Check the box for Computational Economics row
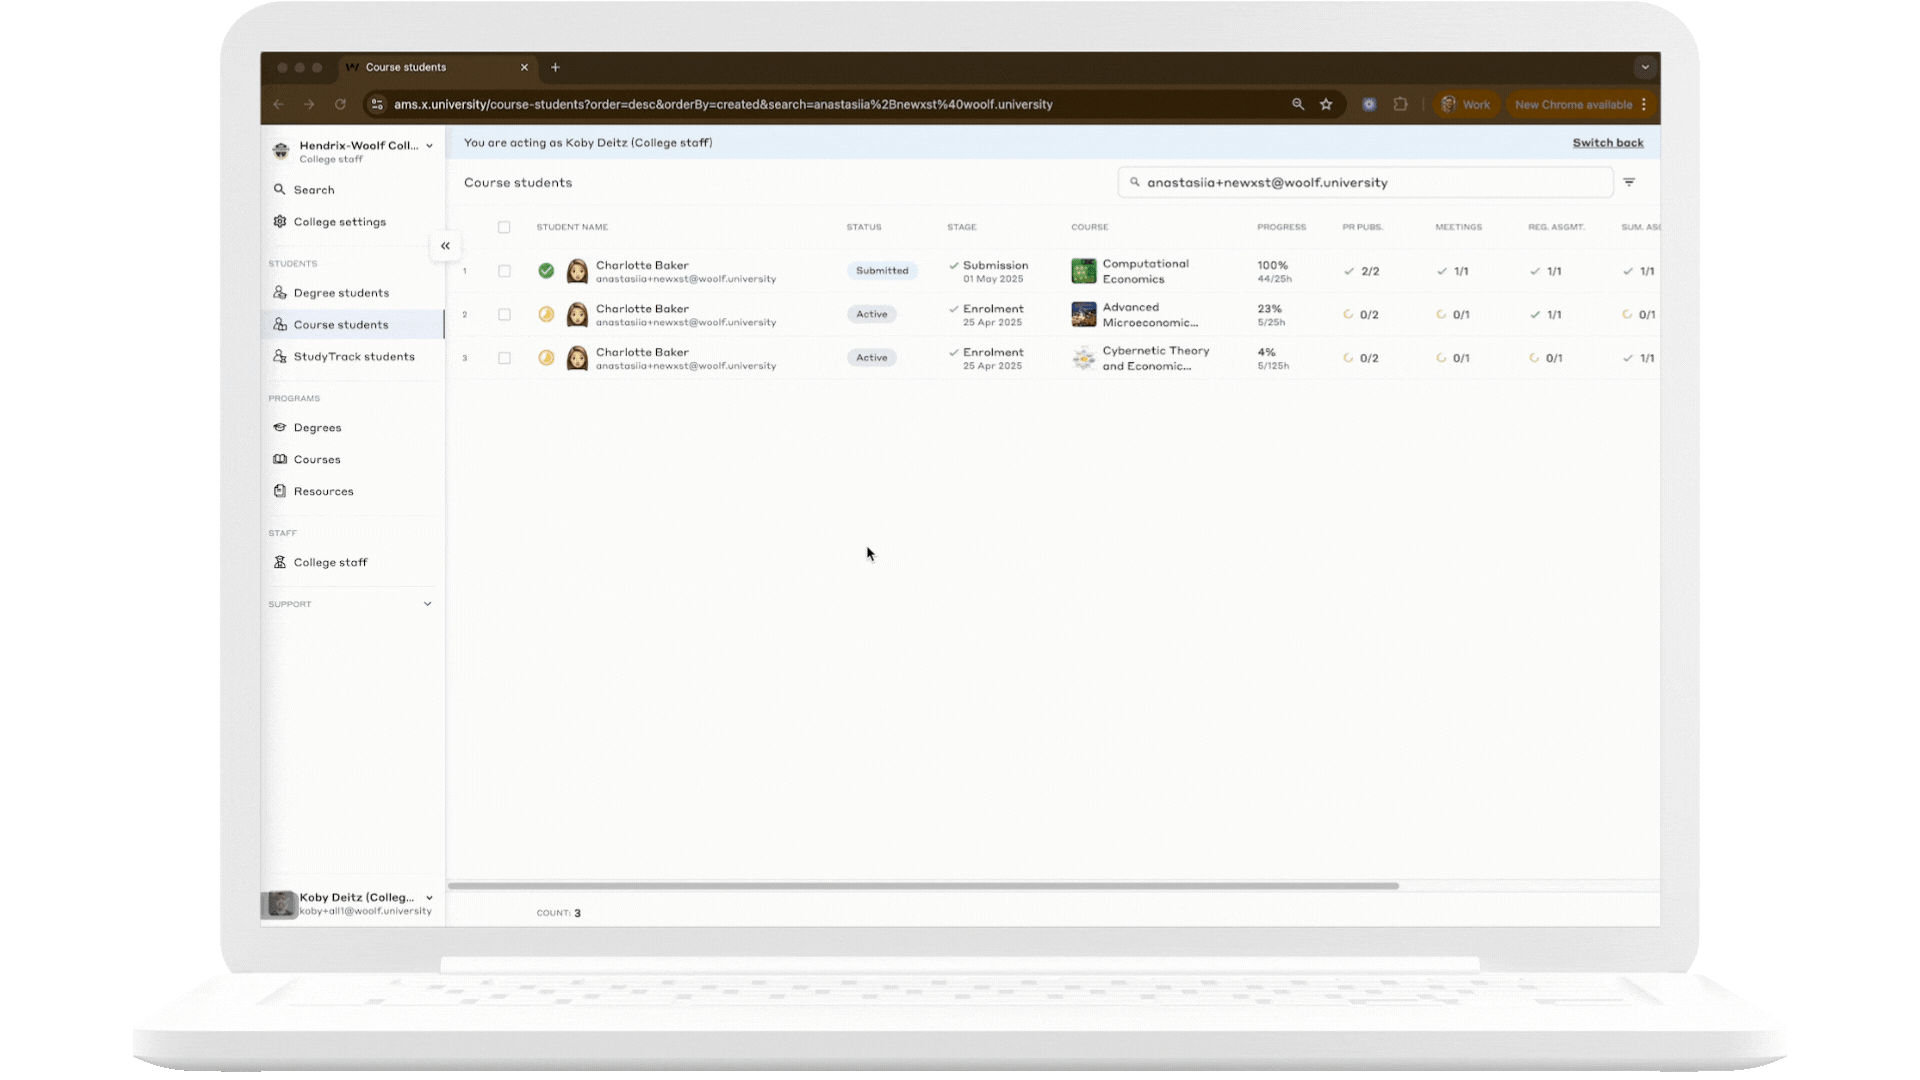 click(x=504, y=271)
